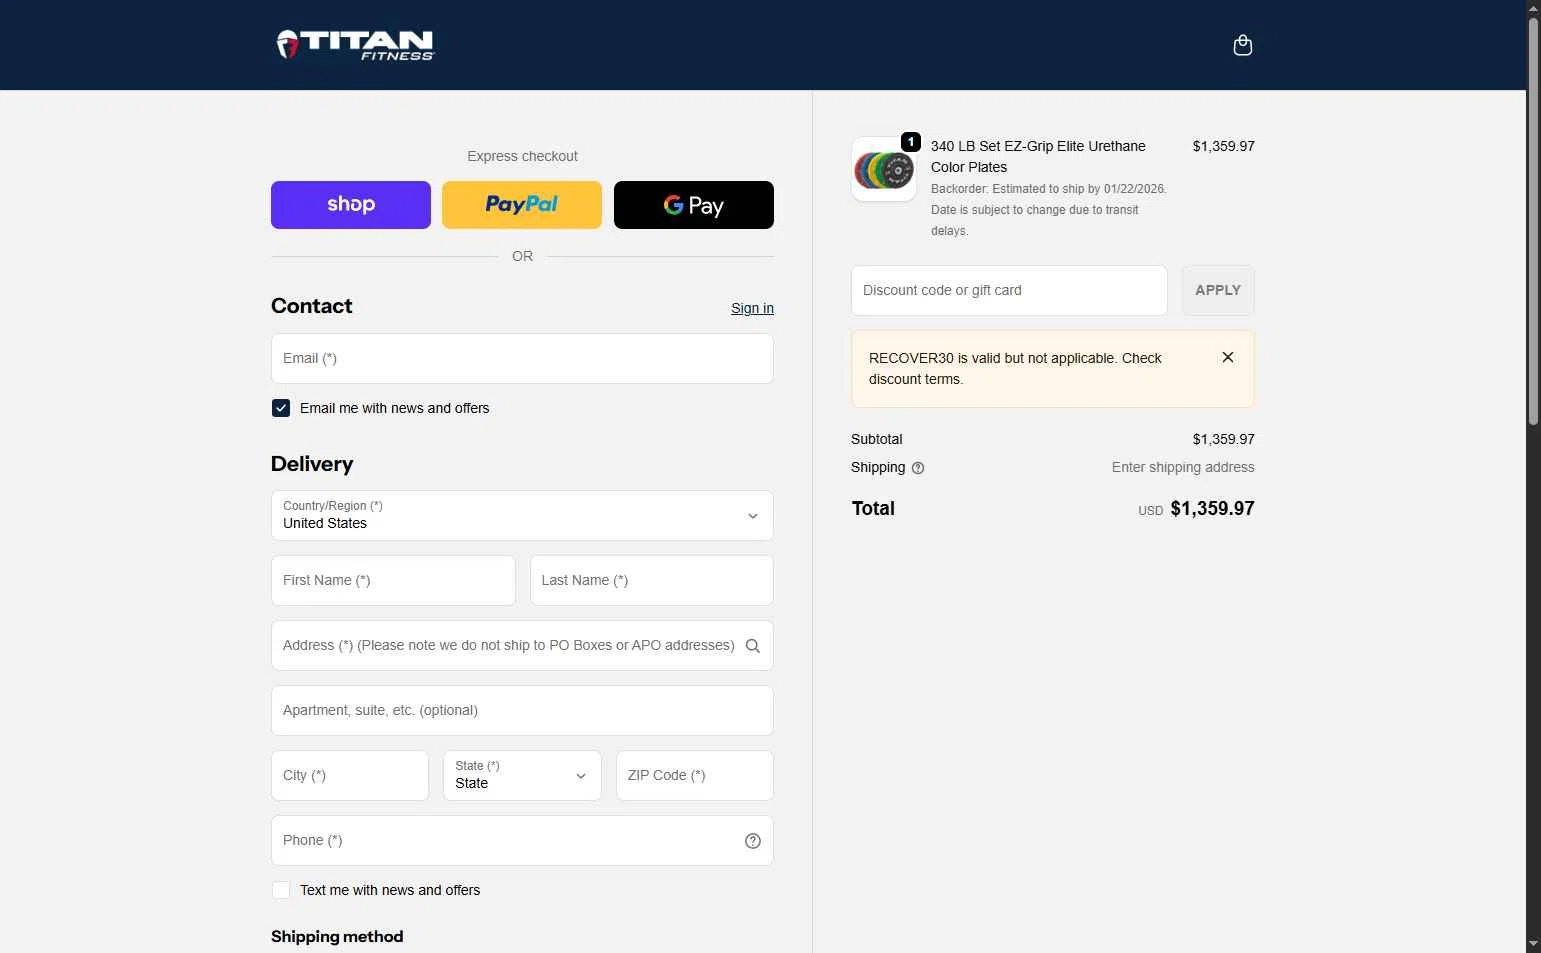This screenshot has width=1541, height=953.
Task: Choose PayPal express checkout
Action: coord(522,205)
